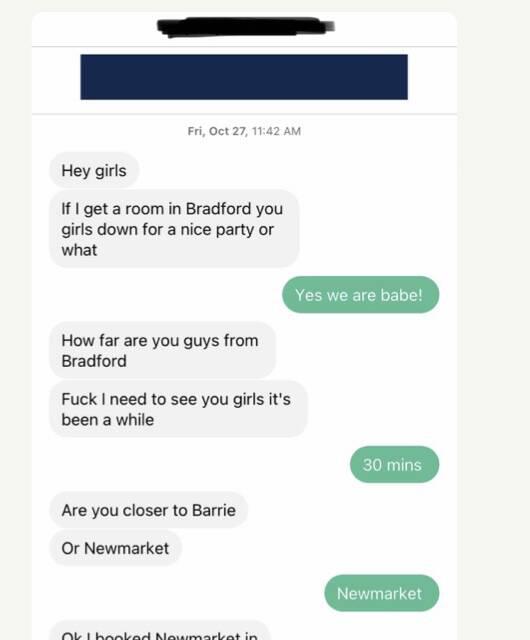Click the 'Or Newmarket' message bubble
This screenshot has height=640, width=530.
[x=115, y=548]
